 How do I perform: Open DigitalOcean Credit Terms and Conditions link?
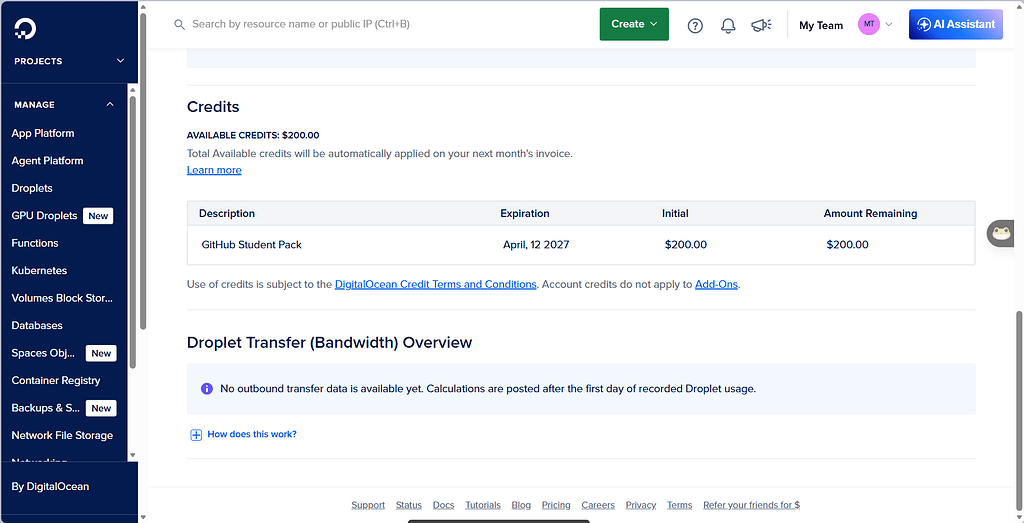point(436,285)
